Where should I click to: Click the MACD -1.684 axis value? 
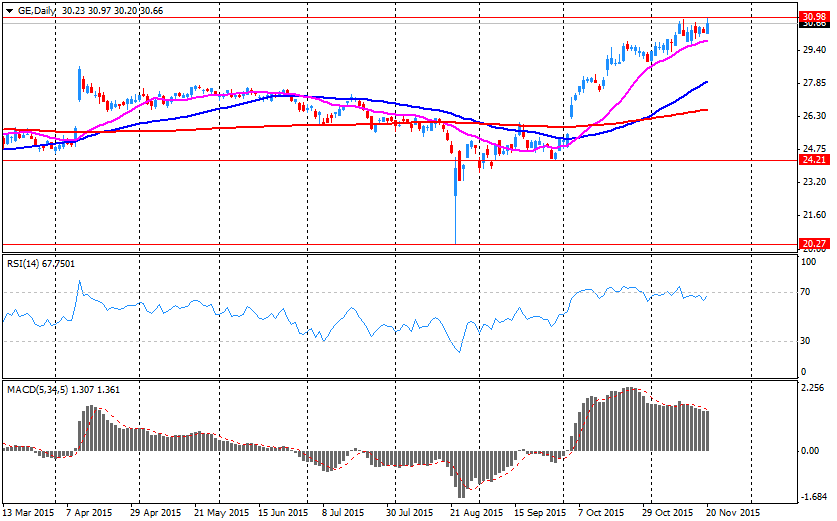tap(813, 497)
